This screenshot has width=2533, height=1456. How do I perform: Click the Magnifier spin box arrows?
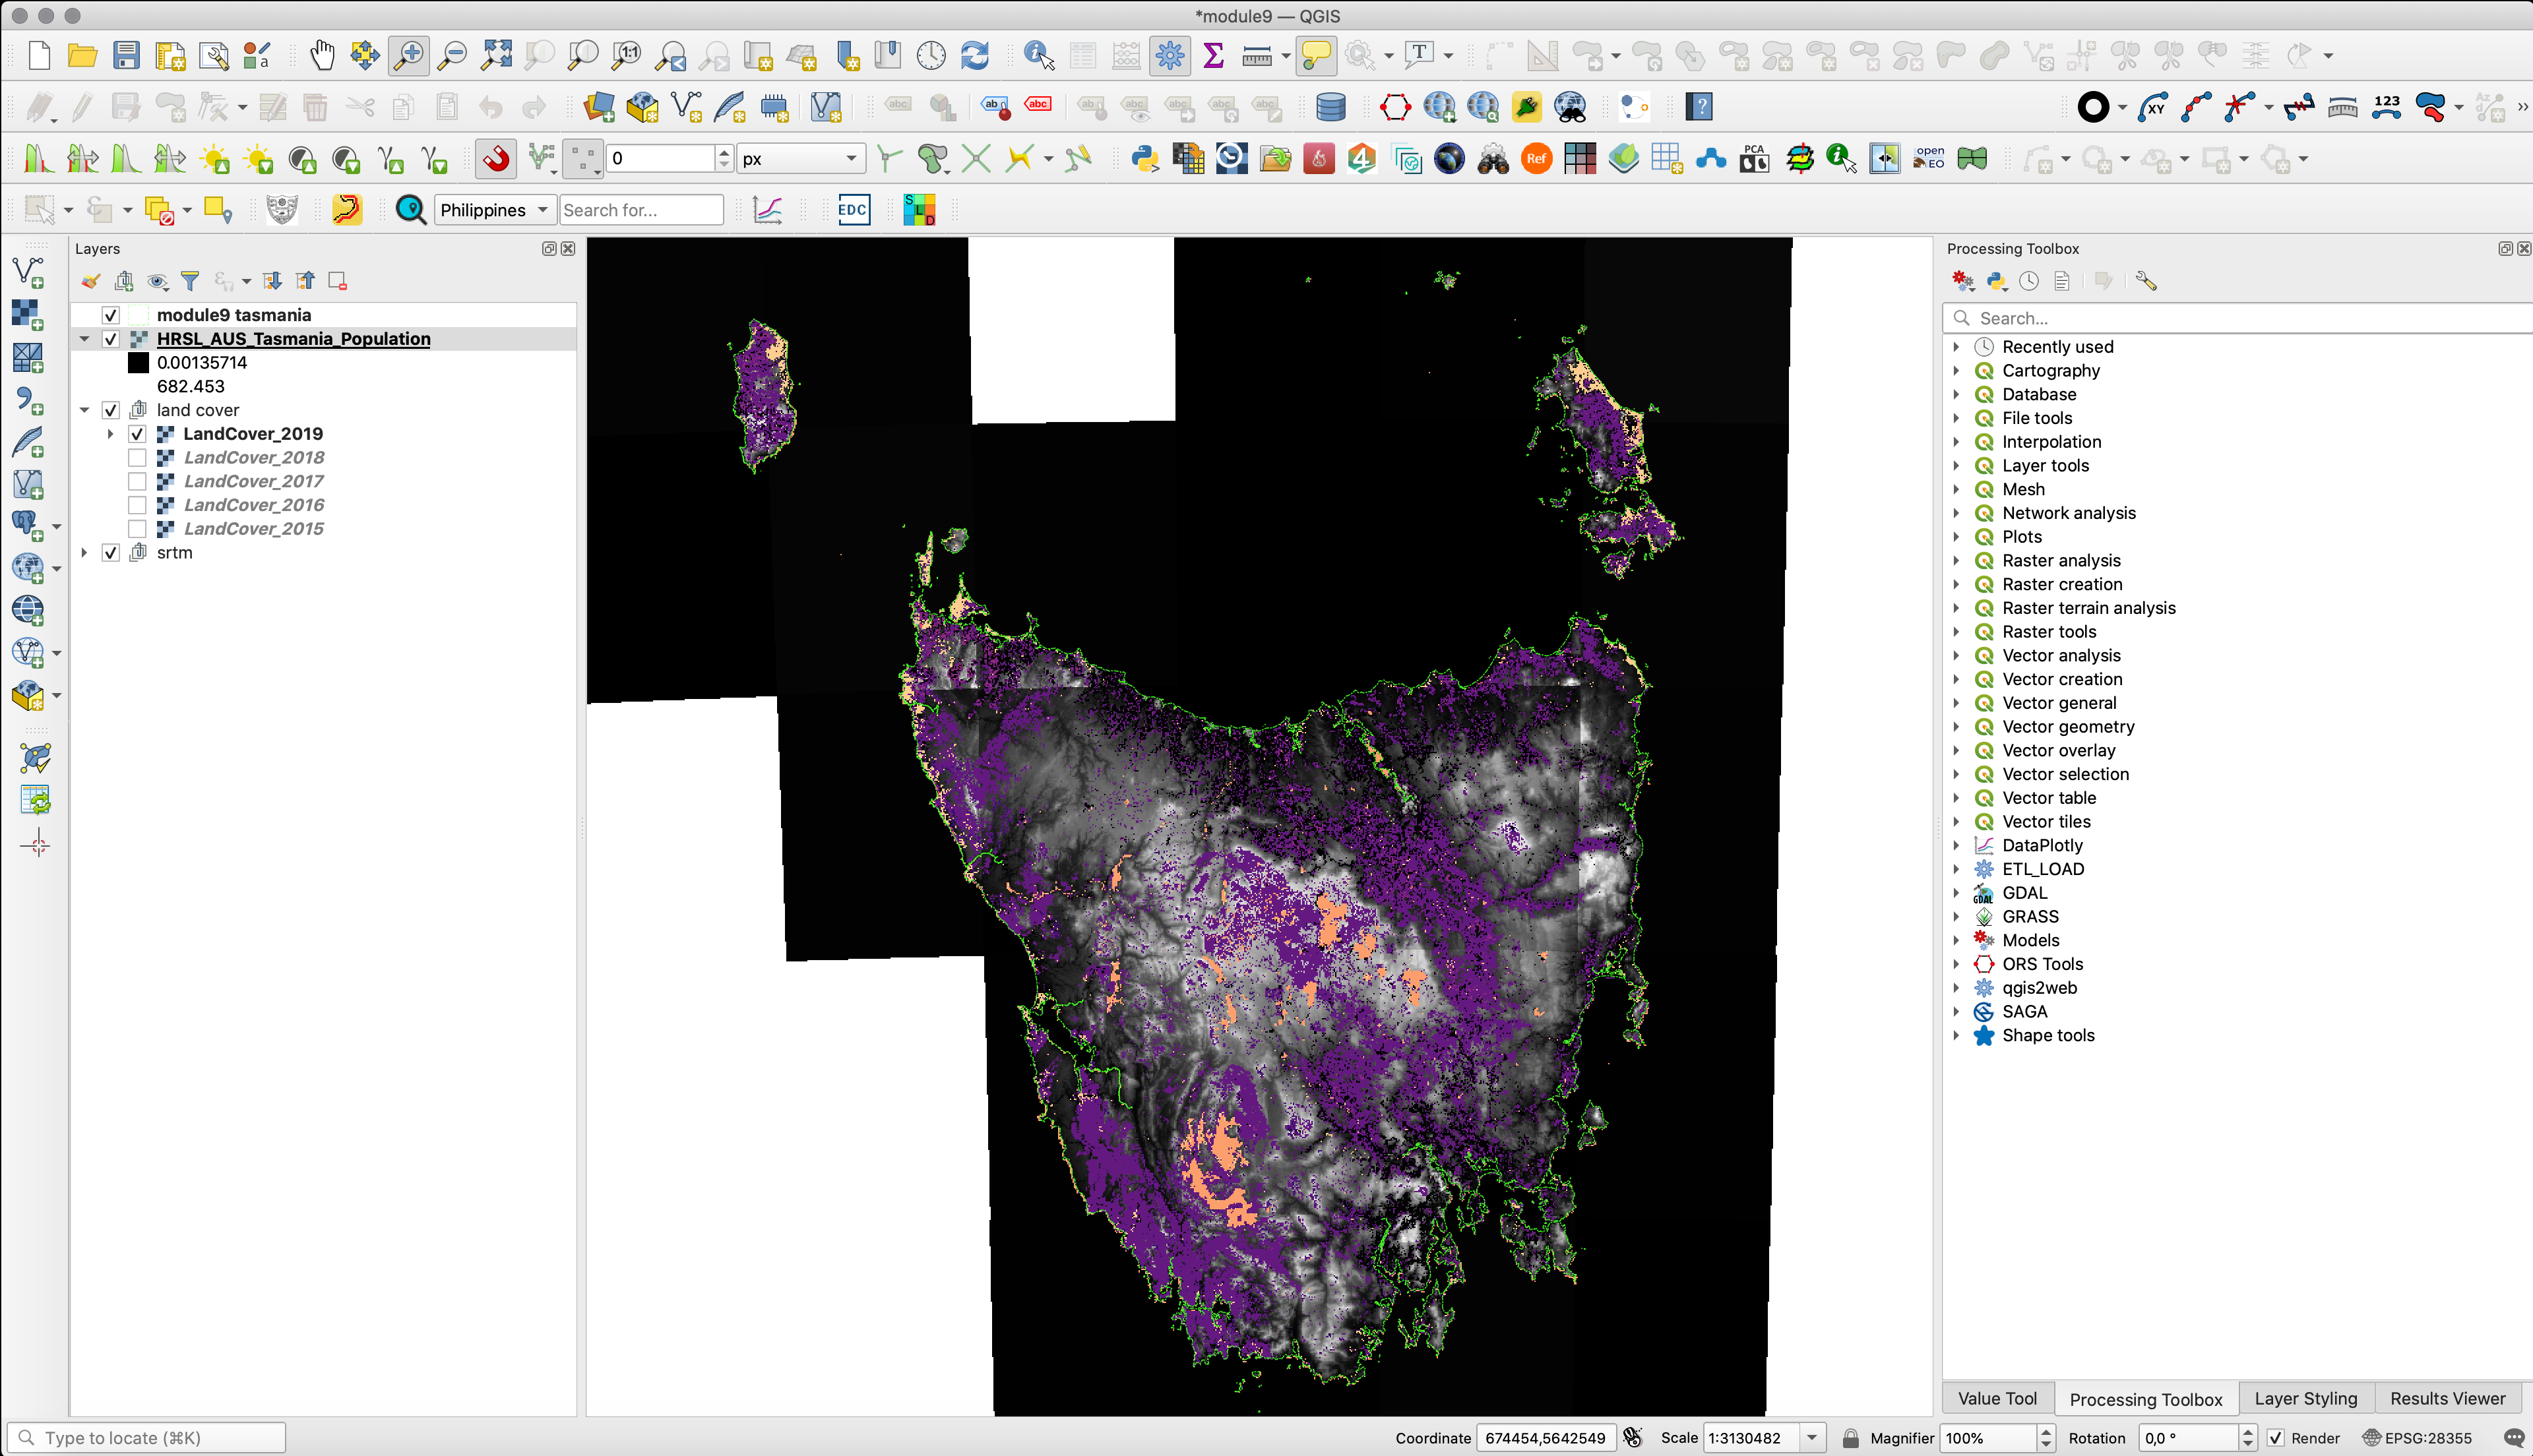pyautogui.click(x=2045, y=1438)
